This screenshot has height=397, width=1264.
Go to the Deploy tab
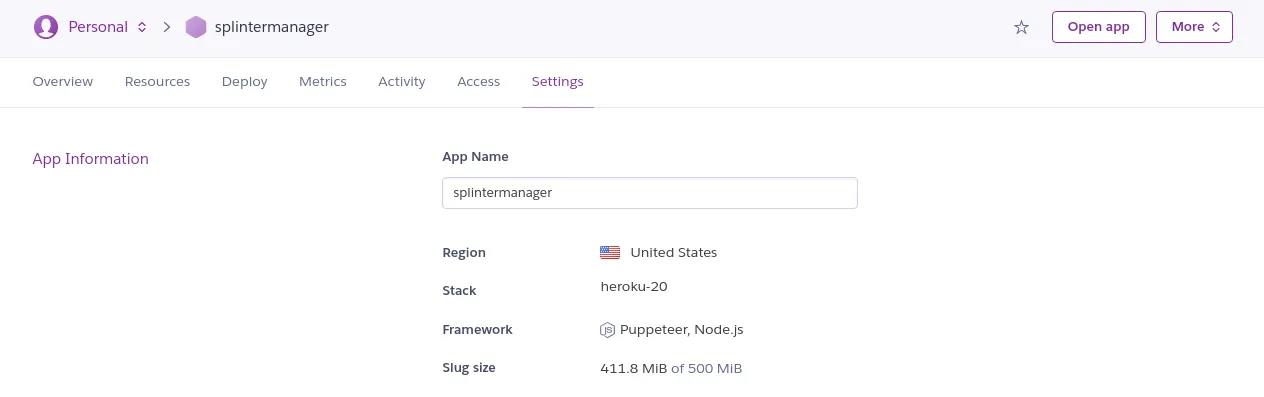[245, 81]
